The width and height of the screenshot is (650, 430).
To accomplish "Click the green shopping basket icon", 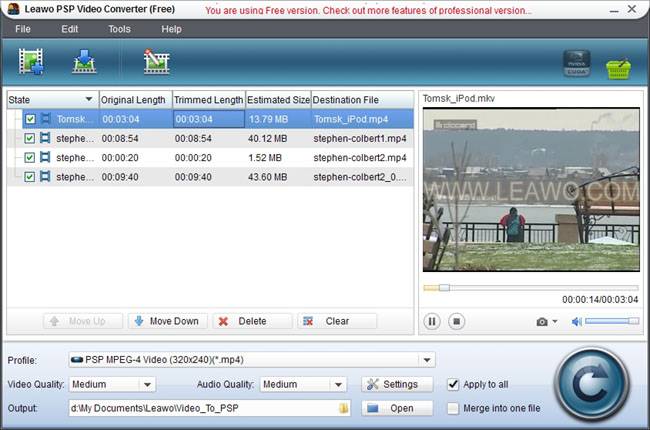I will [618, 68].
